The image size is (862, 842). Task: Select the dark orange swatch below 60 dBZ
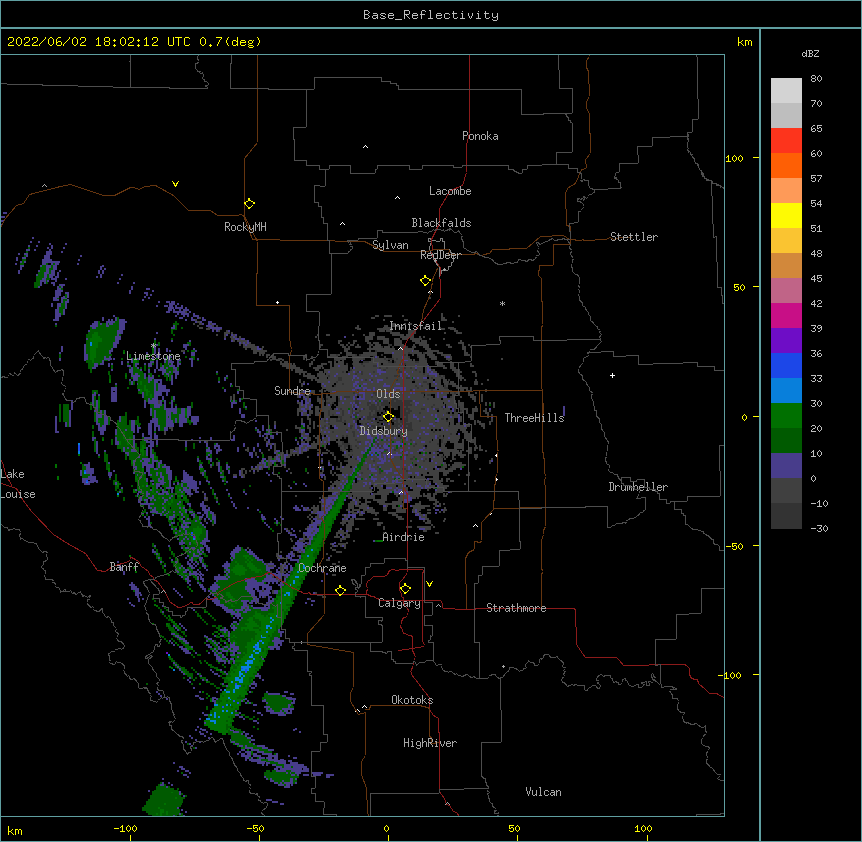[x=786, y=165]
